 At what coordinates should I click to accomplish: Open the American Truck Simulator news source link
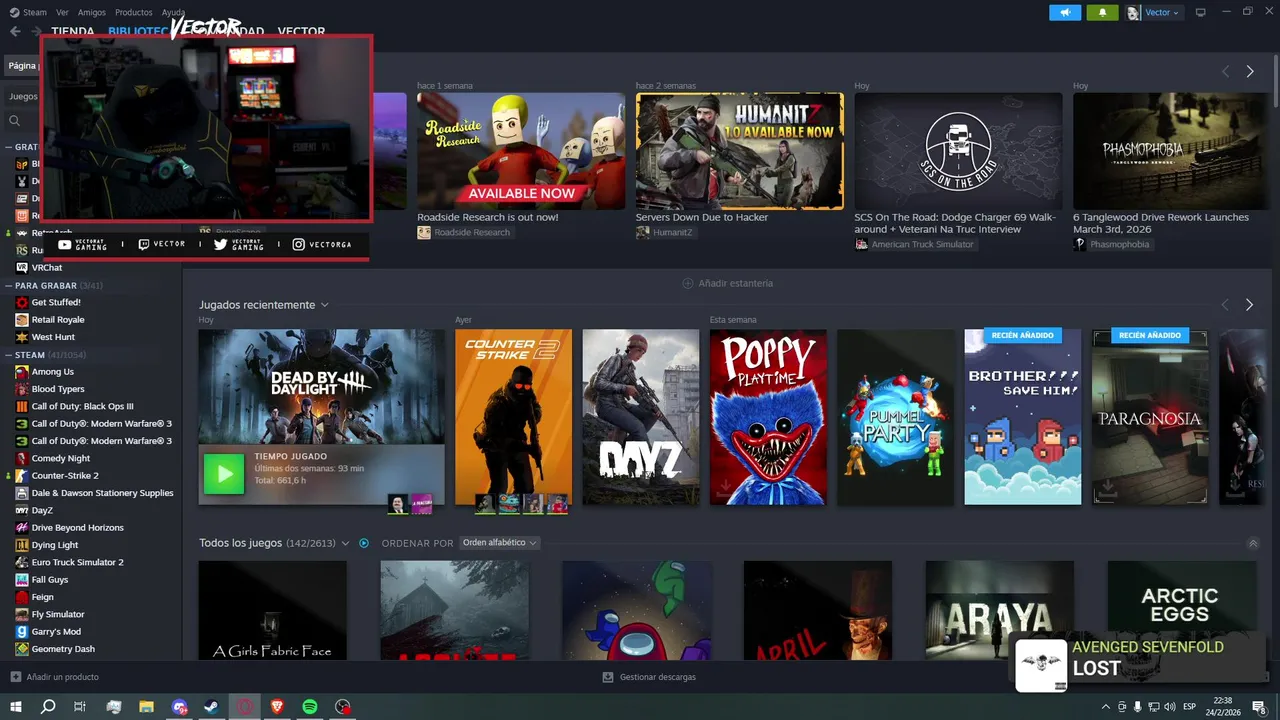click(914, 244)
